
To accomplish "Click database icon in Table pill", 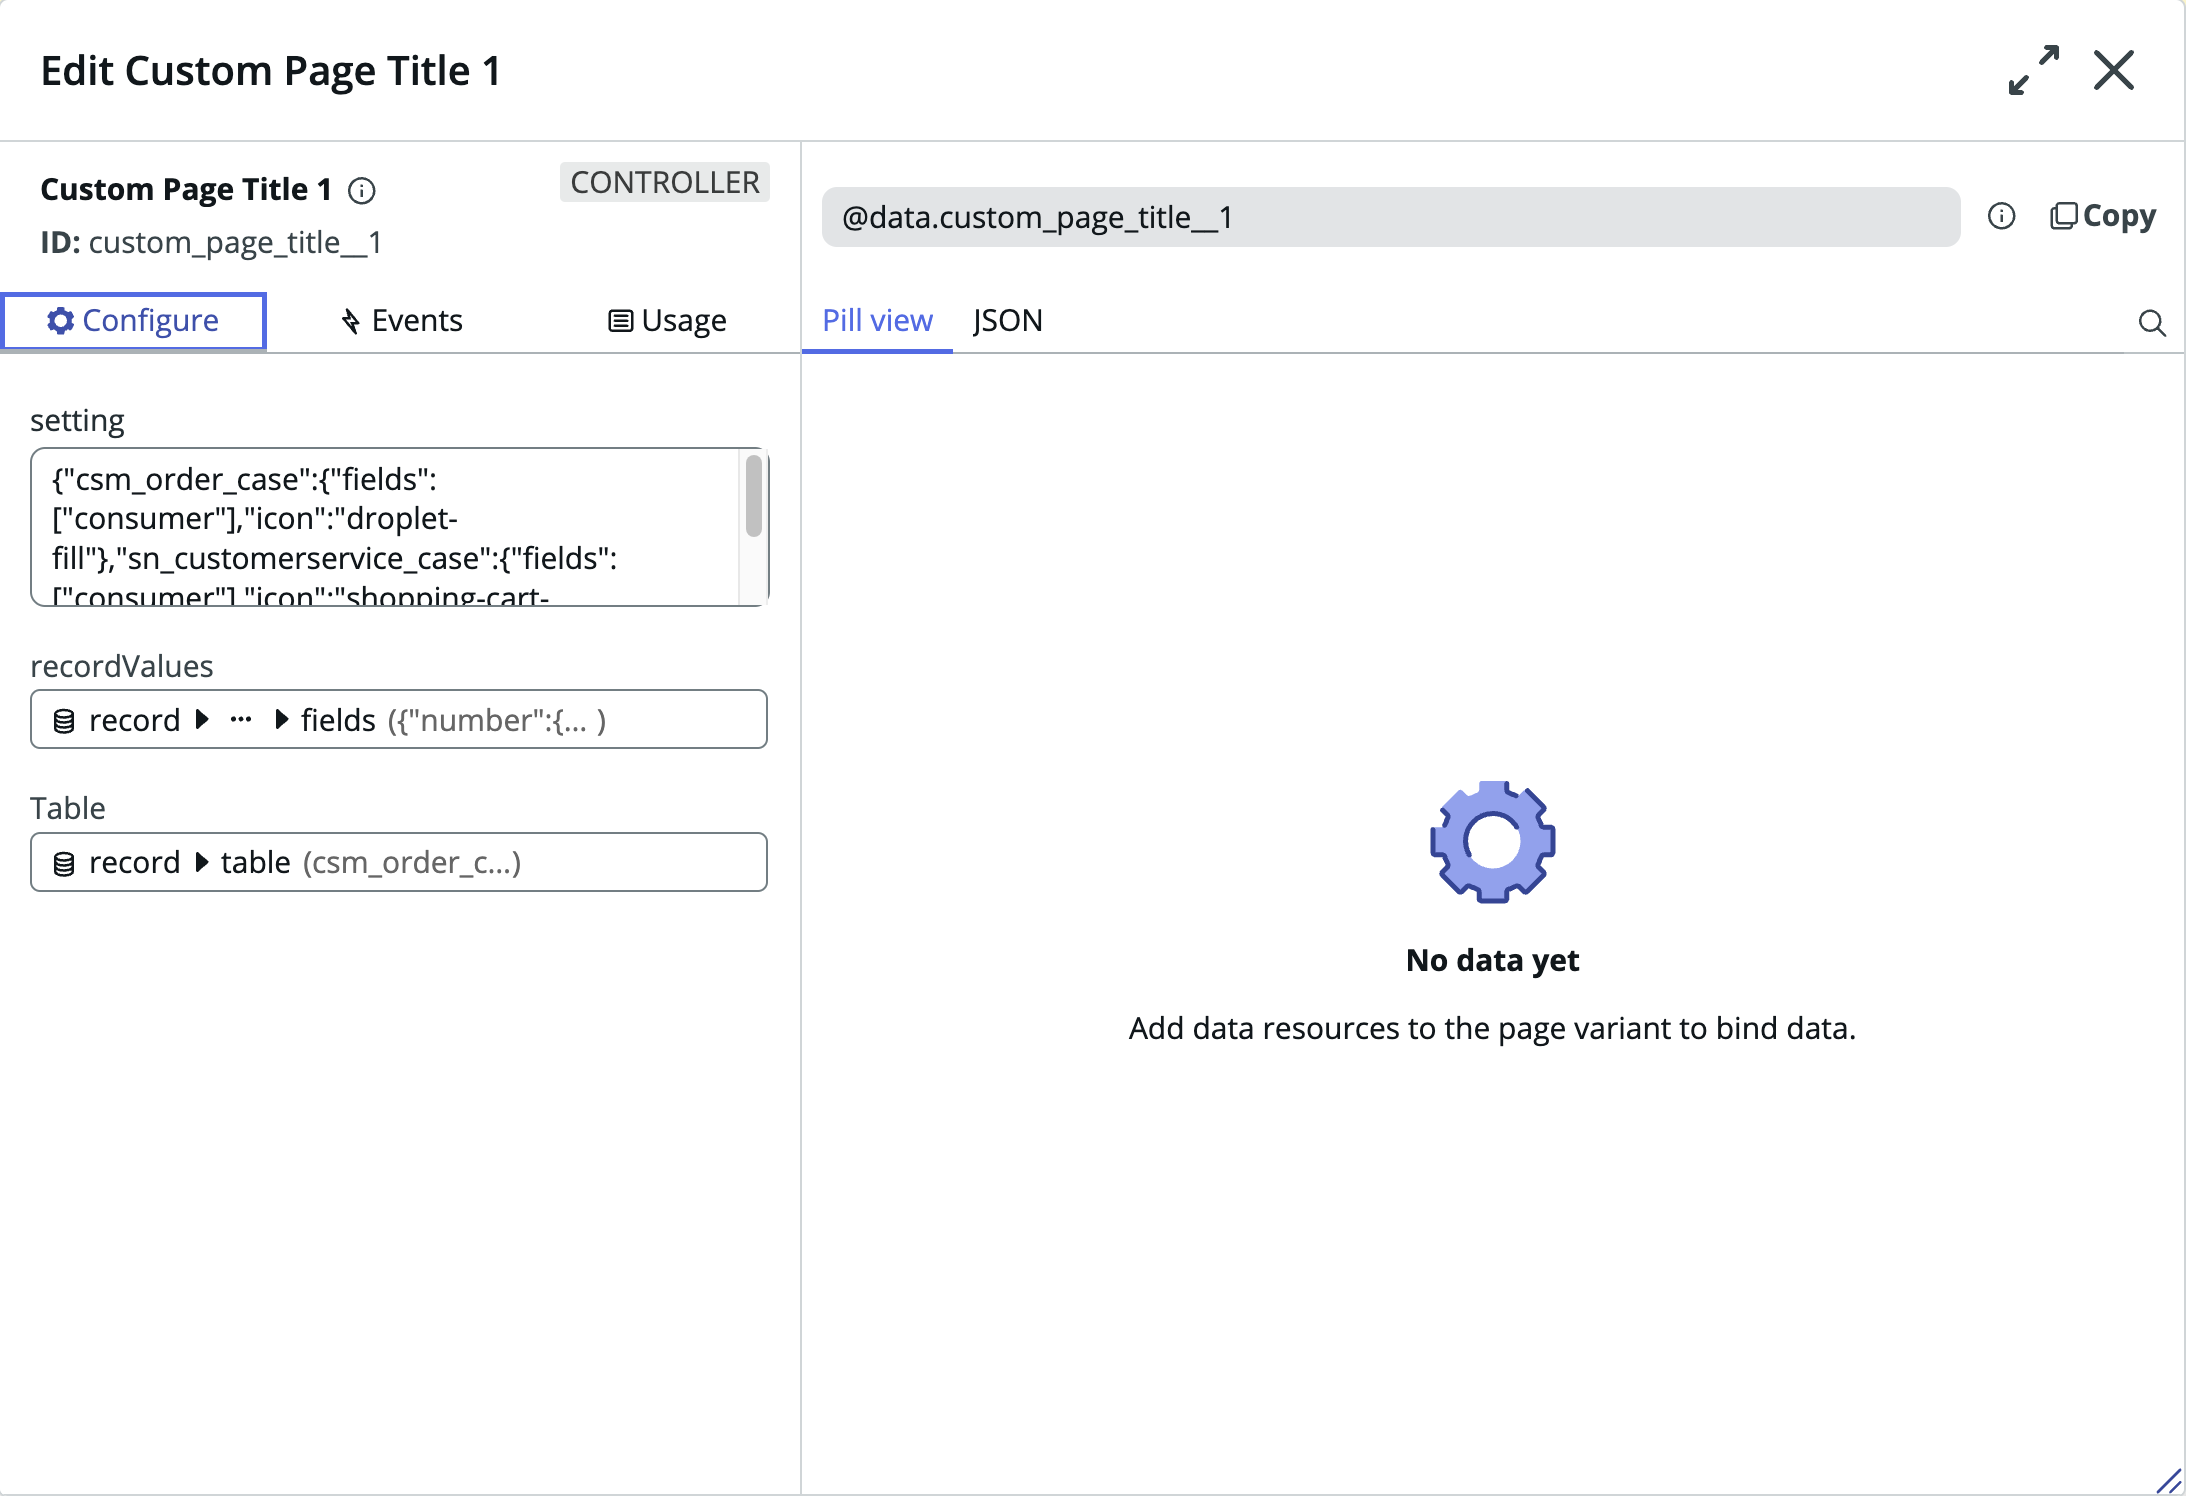I will click(x=64, y=863).
